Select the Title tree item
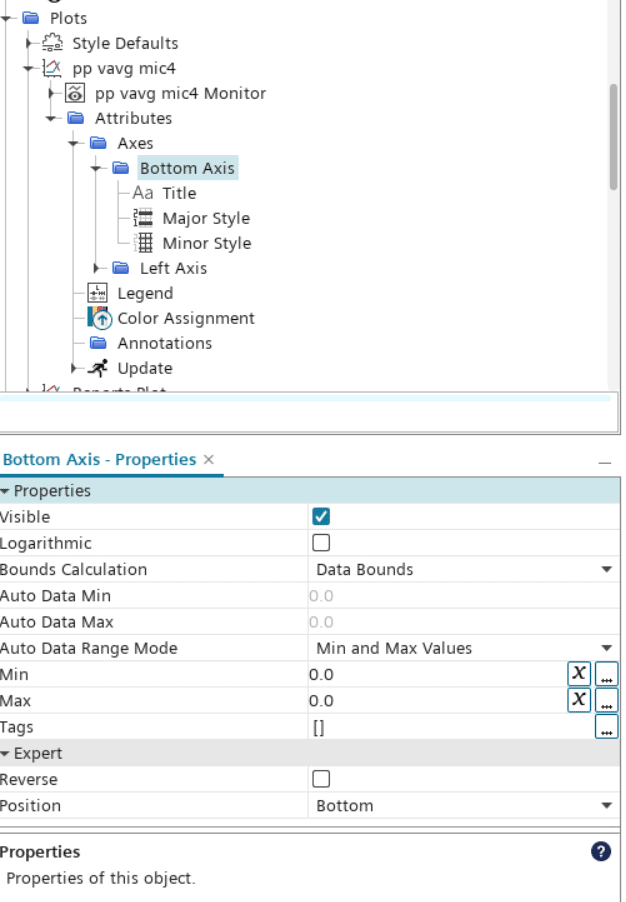The width and height of the screenshot is (626, 902). pos(179,193)
